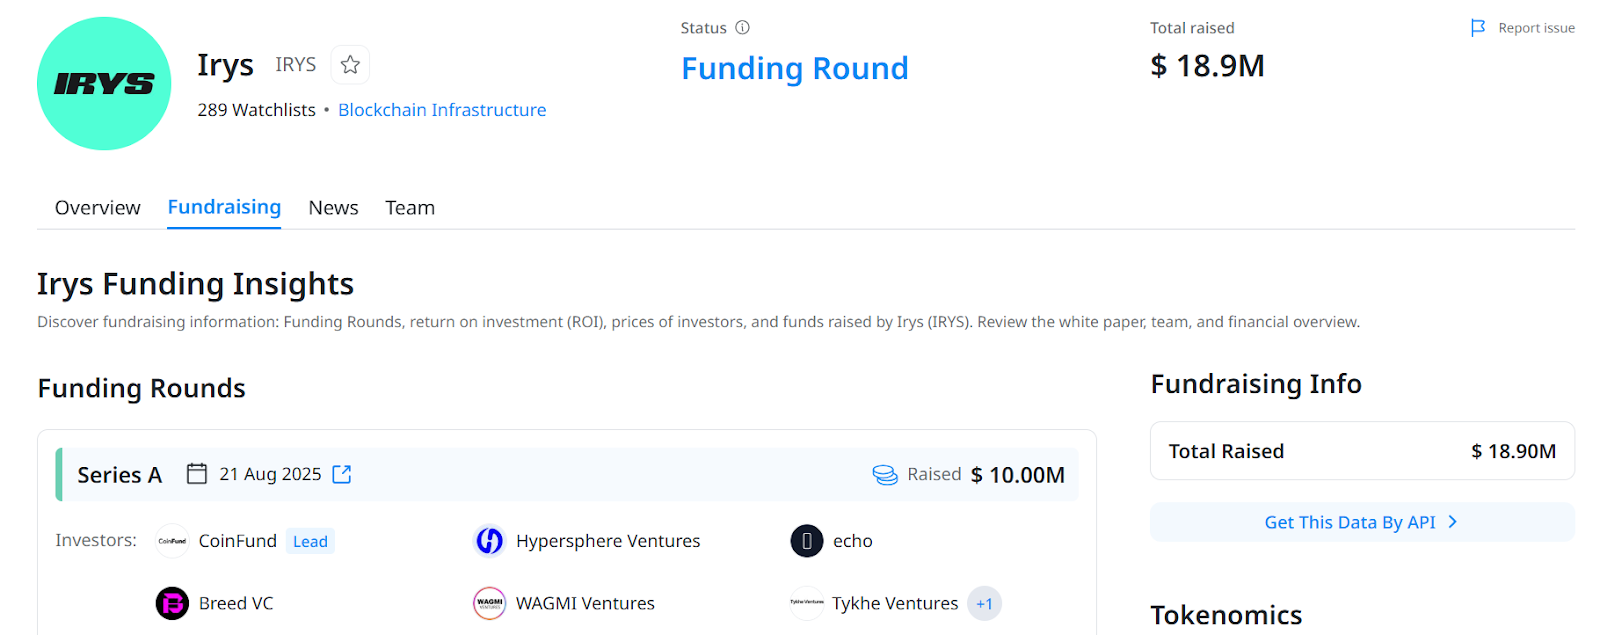Click the Status info icon

pyautogui.click(x=742, y=28)
